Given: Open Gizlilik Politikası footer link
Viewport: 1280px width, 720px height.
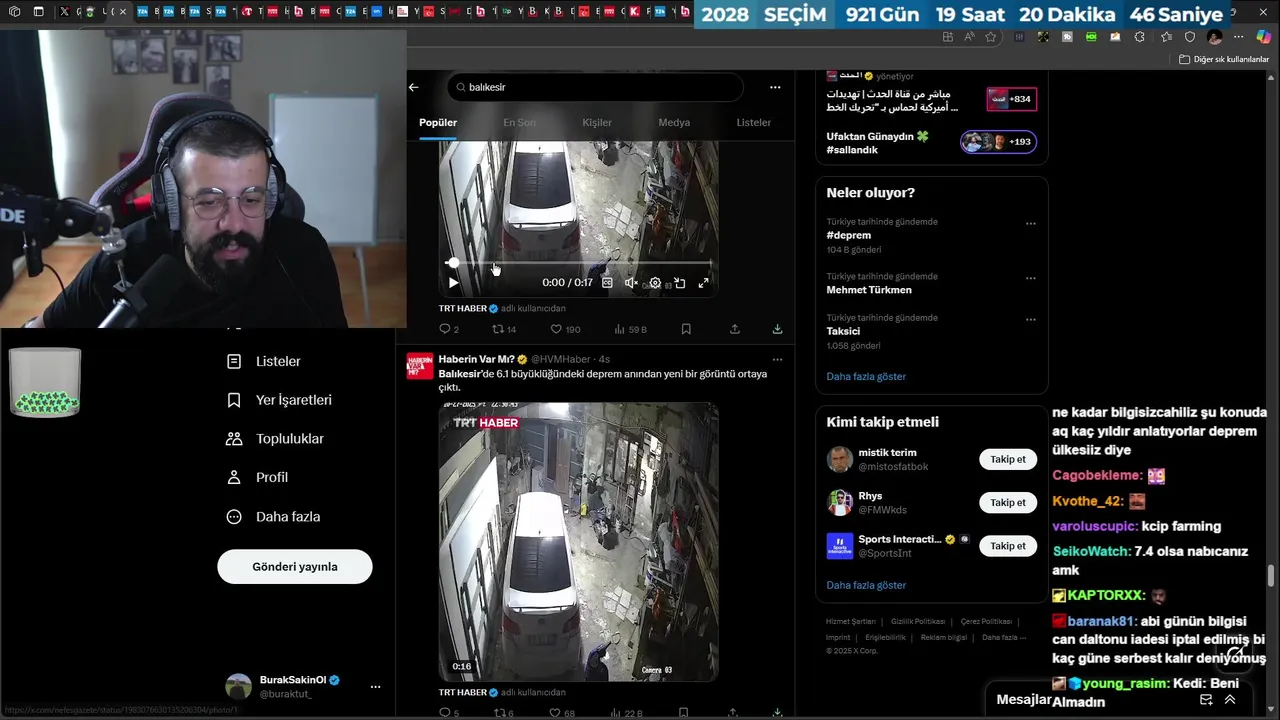Looking at the screenshot, I should coord(918,621).
